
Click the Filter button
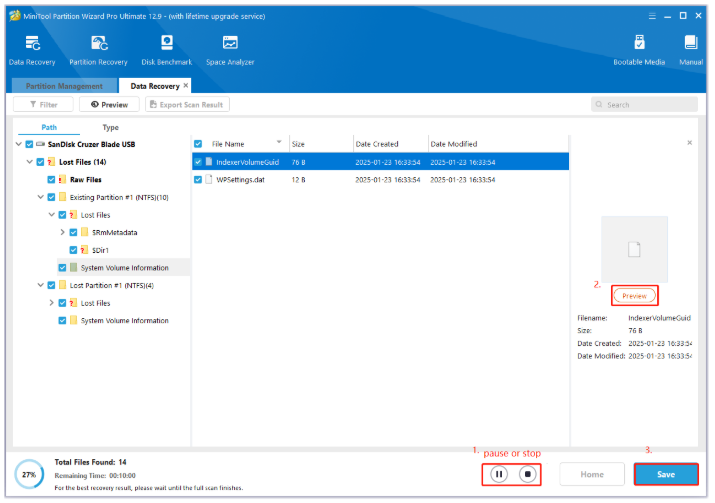pyautogui.click(x=43, y=104)
